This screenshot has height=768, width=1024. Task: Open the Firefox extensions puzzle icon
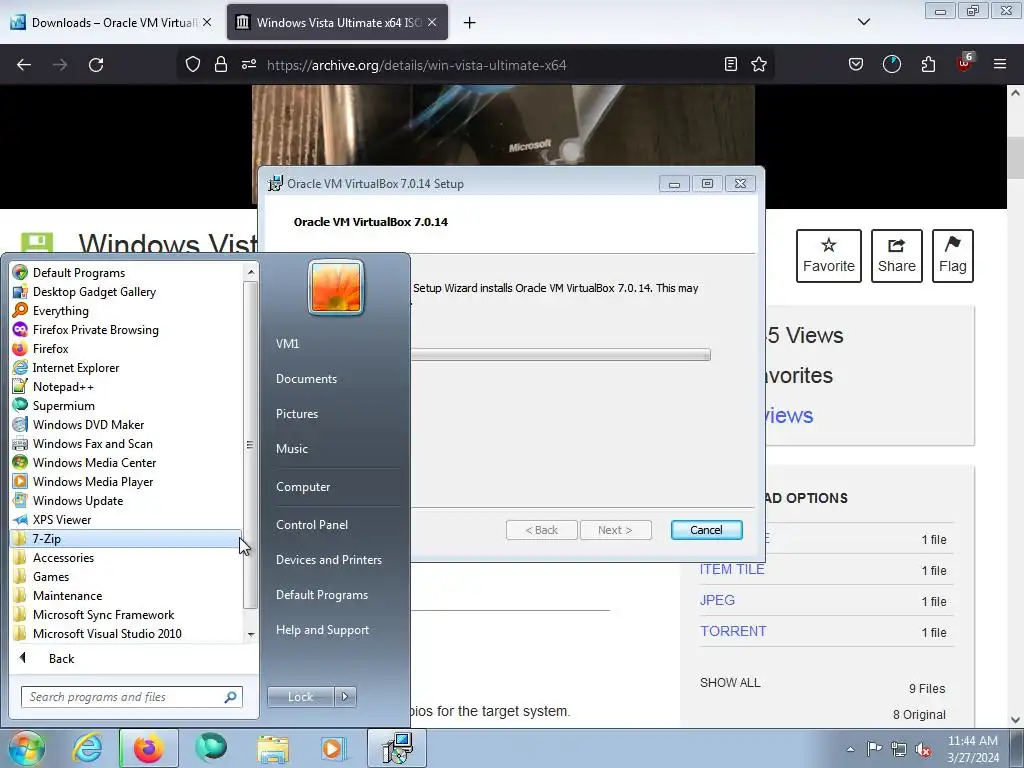[928, 64]
